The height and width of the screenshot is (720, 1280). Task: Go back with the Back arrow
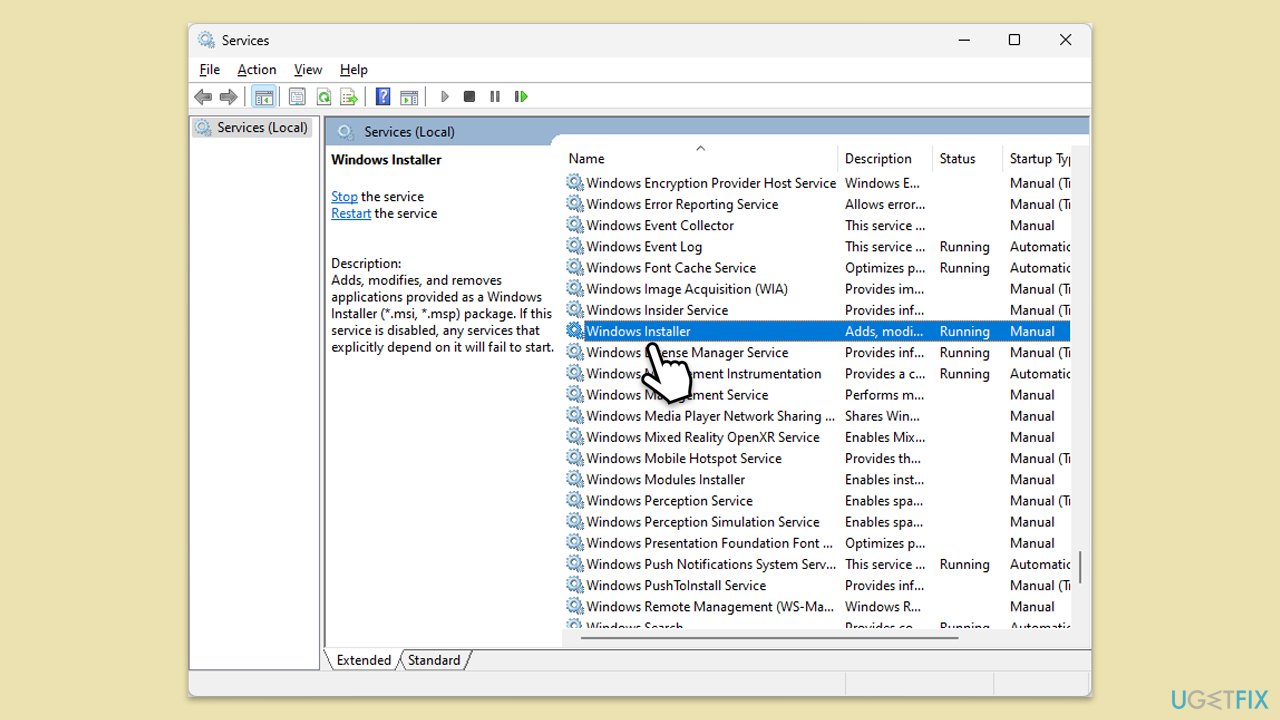click(x=203, y=97)
